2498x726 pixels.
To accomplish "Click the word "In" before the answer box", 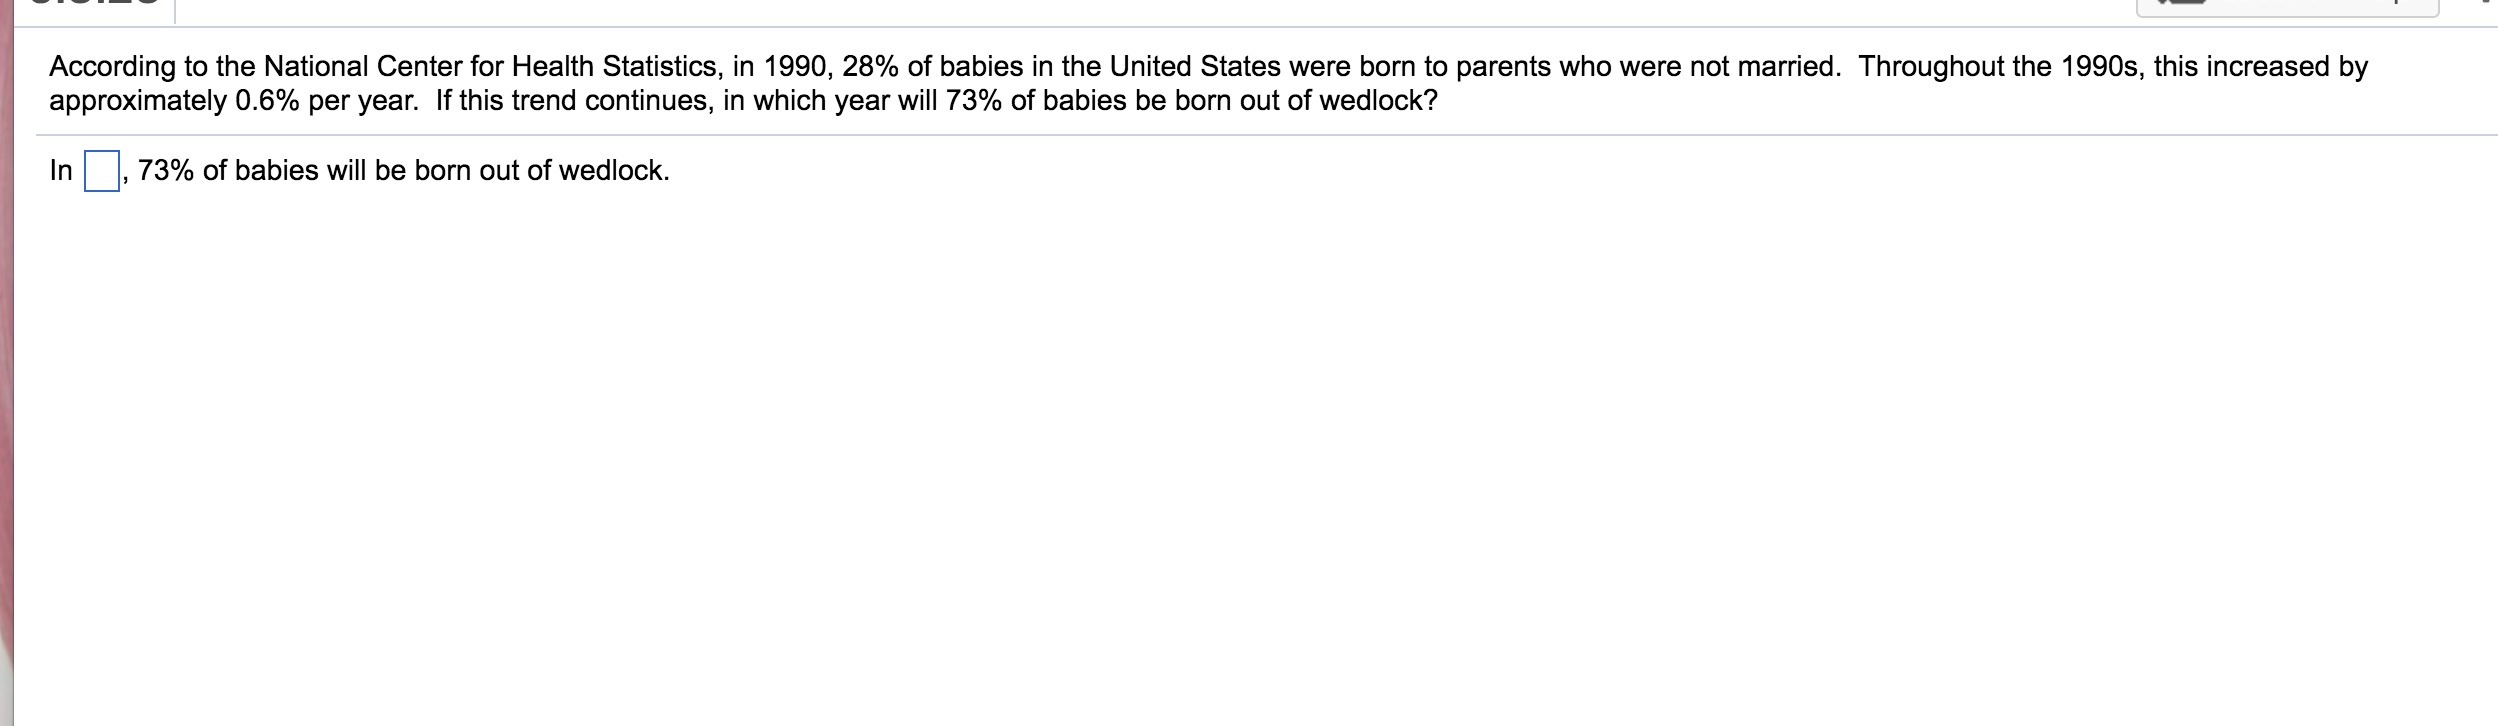I will point(61,171).
